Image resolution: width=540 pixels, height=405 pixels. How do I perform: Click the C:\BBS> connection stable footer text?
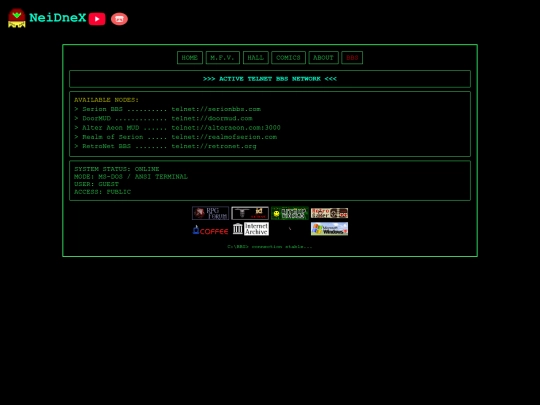(x=270, y=247)
